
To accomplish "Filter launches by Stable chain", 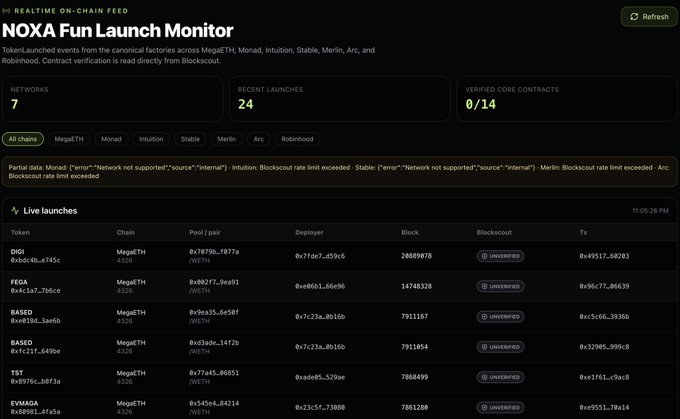I will (x=190, y=139).
